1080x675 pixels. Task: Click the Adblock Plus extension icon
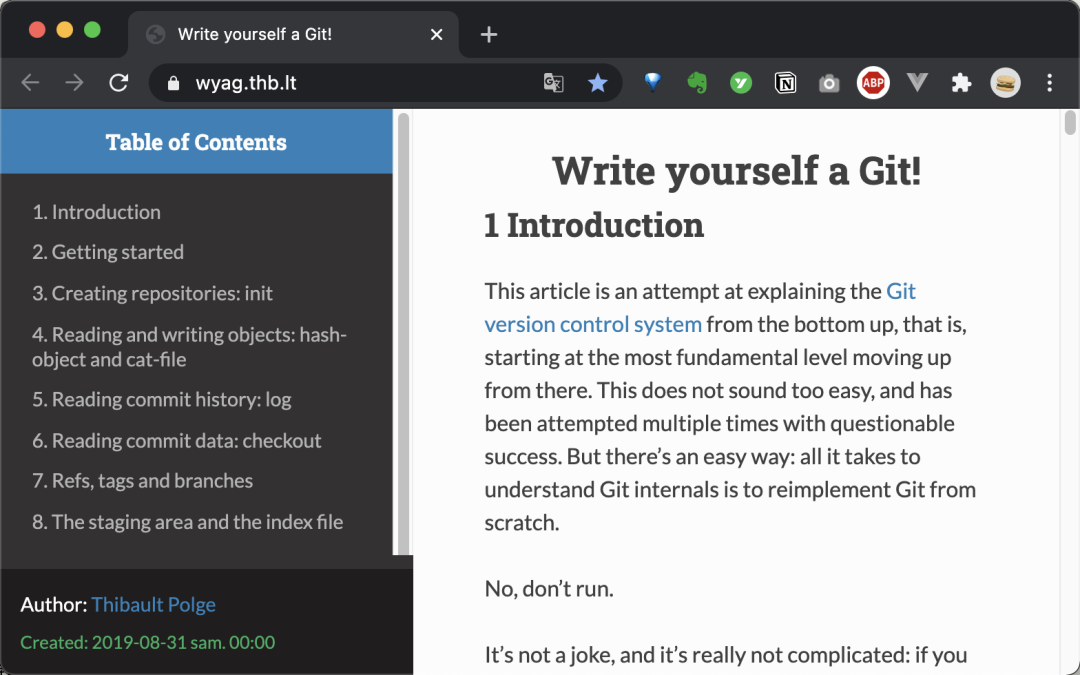pyautogui.click(x=873, y=83)
